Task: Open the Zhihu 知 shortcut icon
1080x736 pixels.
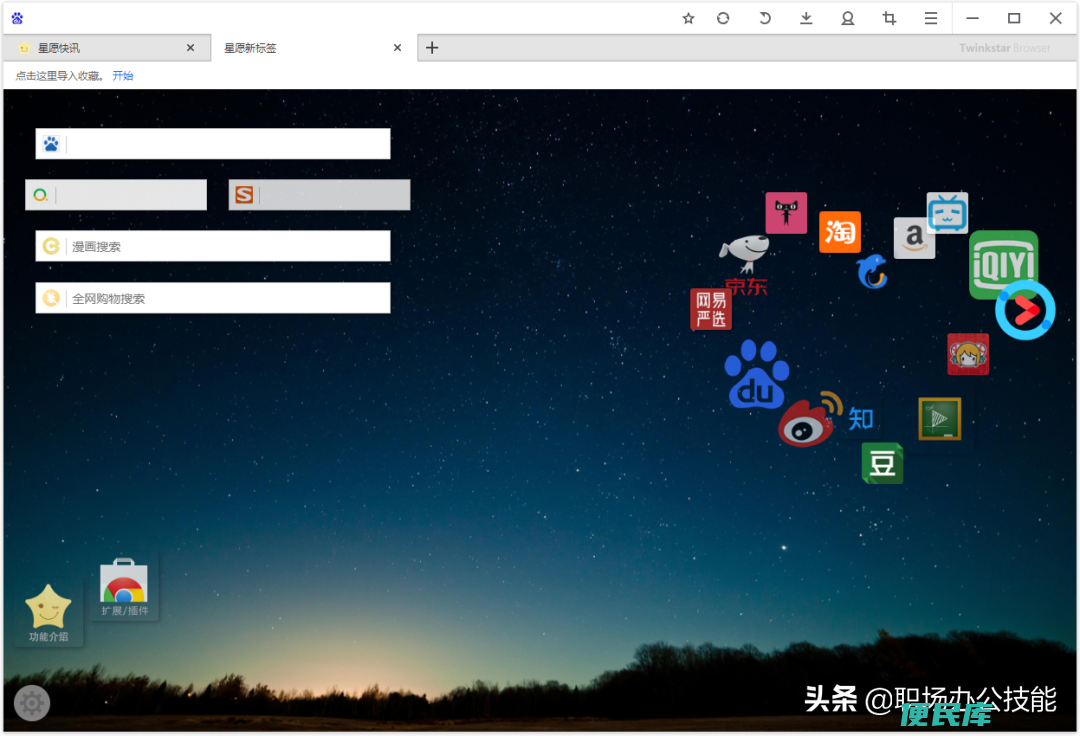Action: point(861,419)
